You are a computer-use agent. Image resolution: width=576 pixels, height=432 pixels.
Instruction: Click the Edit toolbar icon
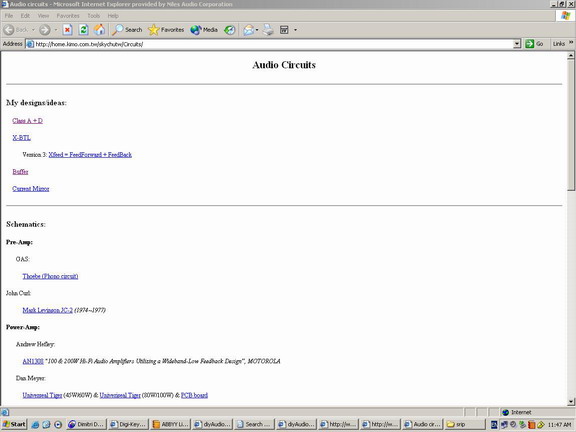[284, 30]
